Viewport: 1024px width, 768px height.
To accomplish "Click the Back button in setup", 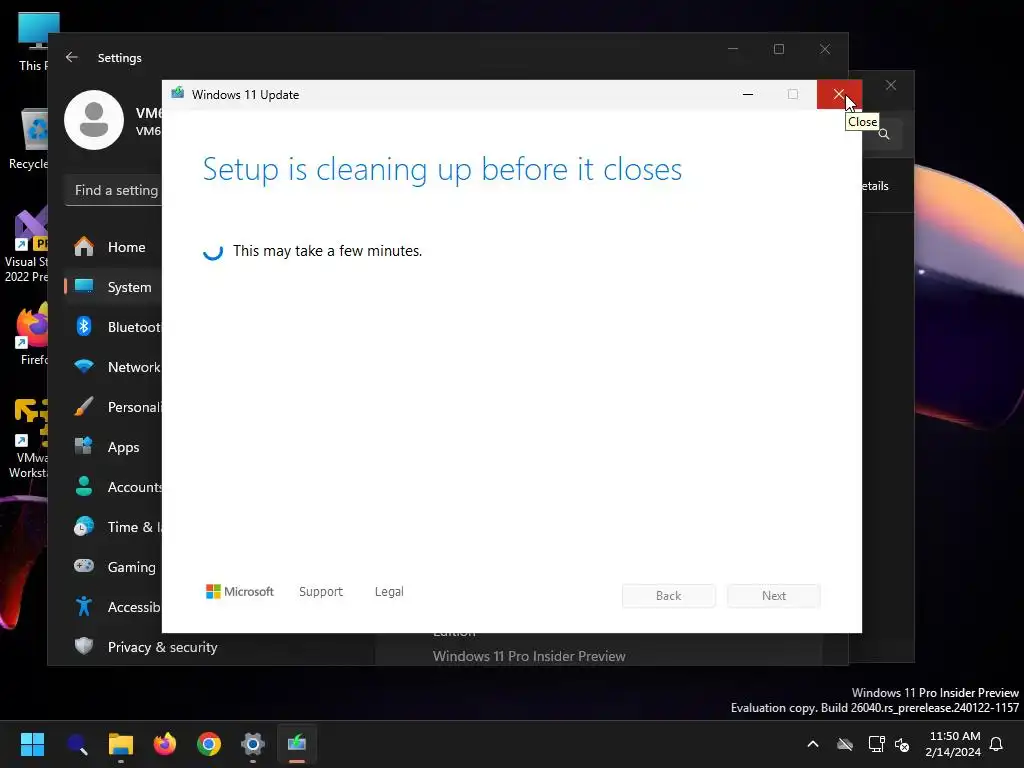I will (x=669, y=596).
